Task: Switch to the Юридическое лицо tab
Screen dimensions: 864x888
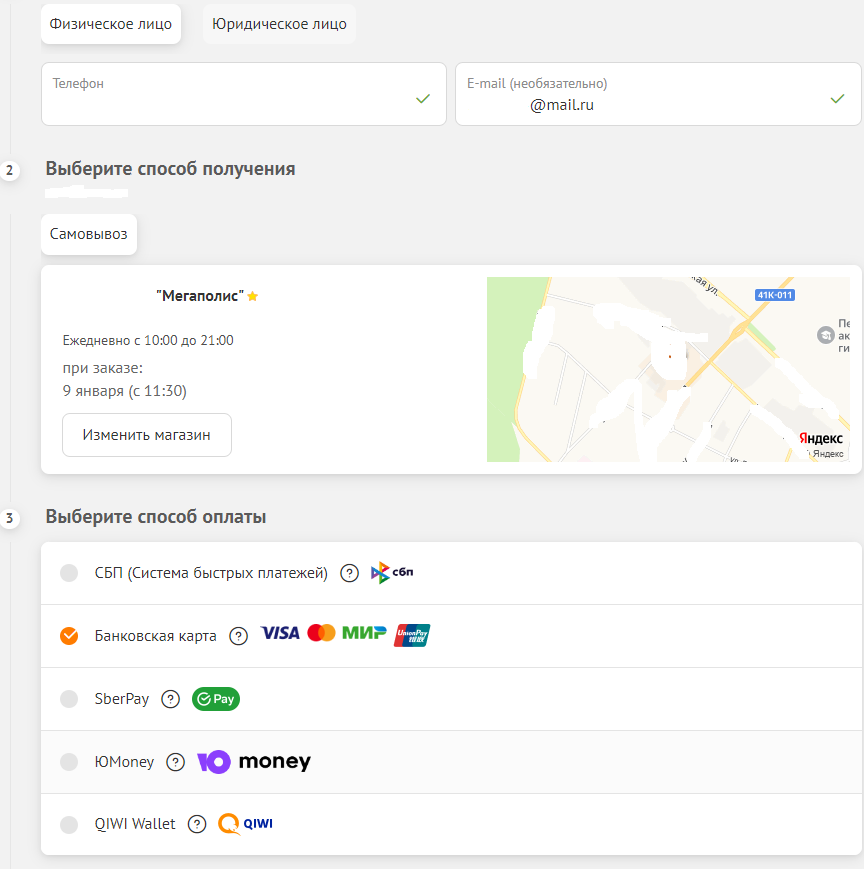Action: click(279, 24)
